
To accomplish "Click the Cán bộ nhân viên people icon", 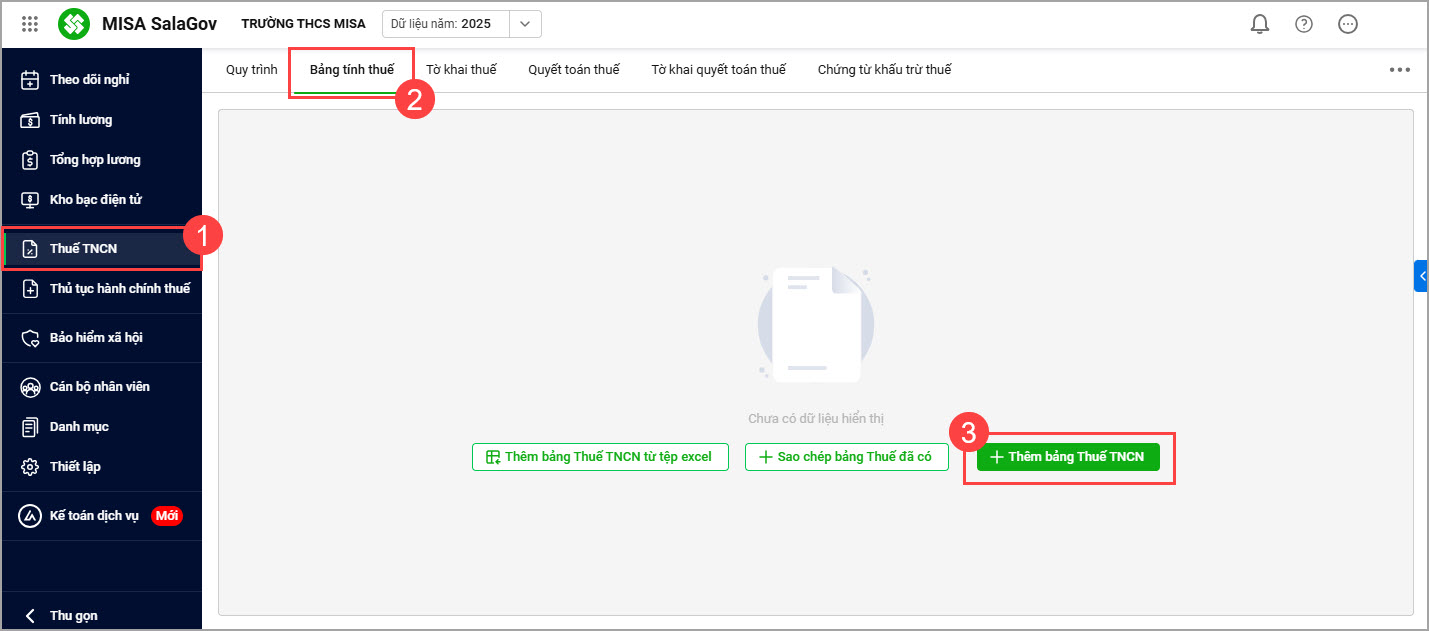I will pyautogui.click(x=30, y=387).
